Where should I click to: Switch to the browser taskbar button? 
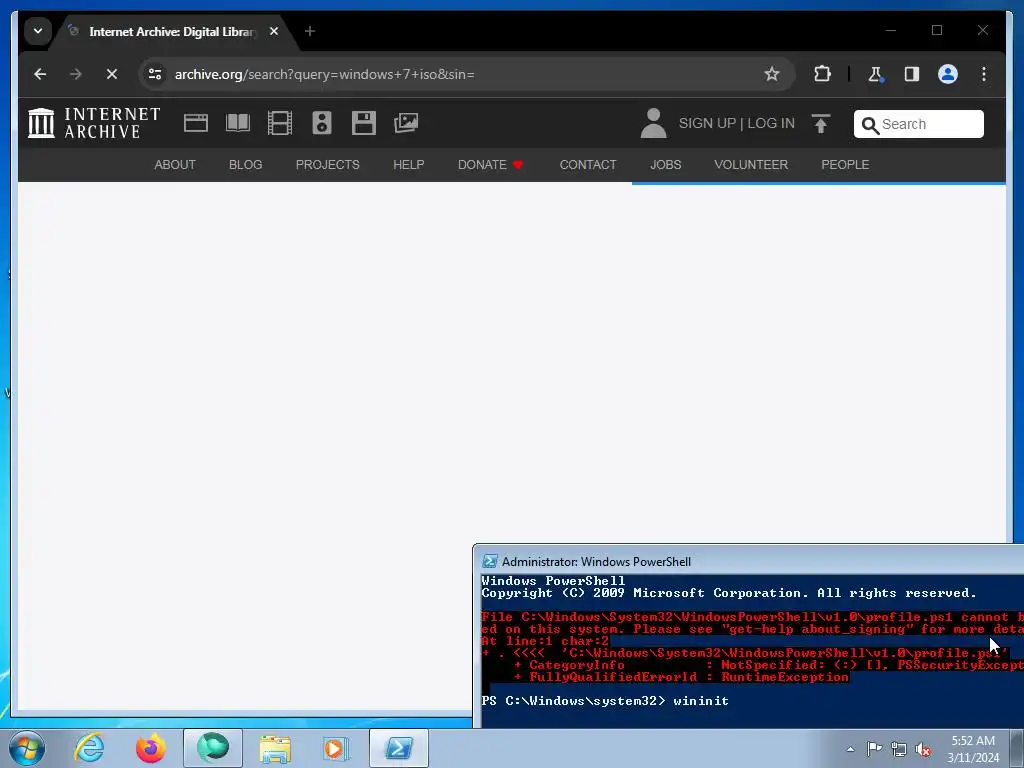[x=213, y=748]
